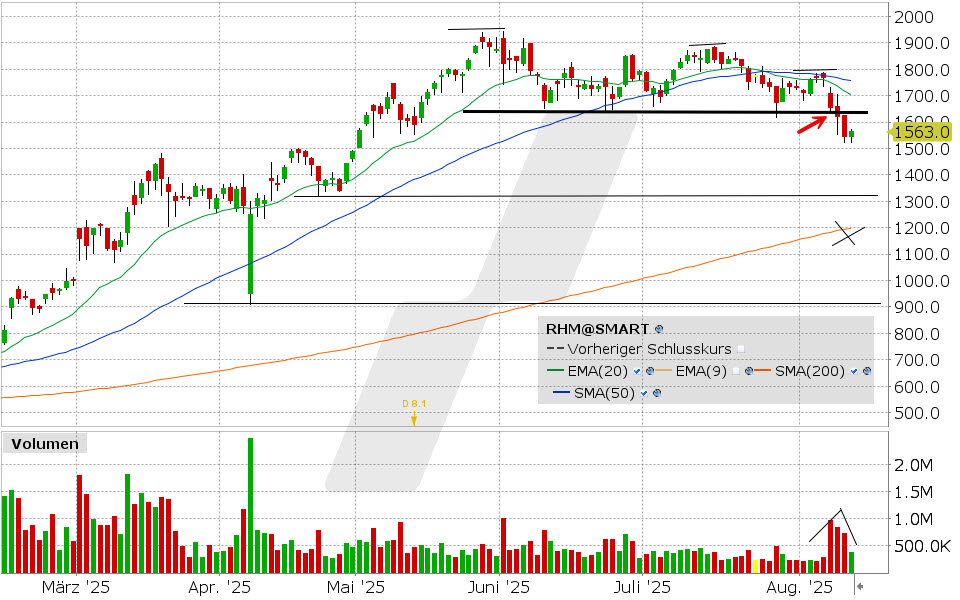The width and height of the screenshot is (960, 600).
Task: Click the yellow 1563.0 current price tag
Action: (x=921, y=132)
